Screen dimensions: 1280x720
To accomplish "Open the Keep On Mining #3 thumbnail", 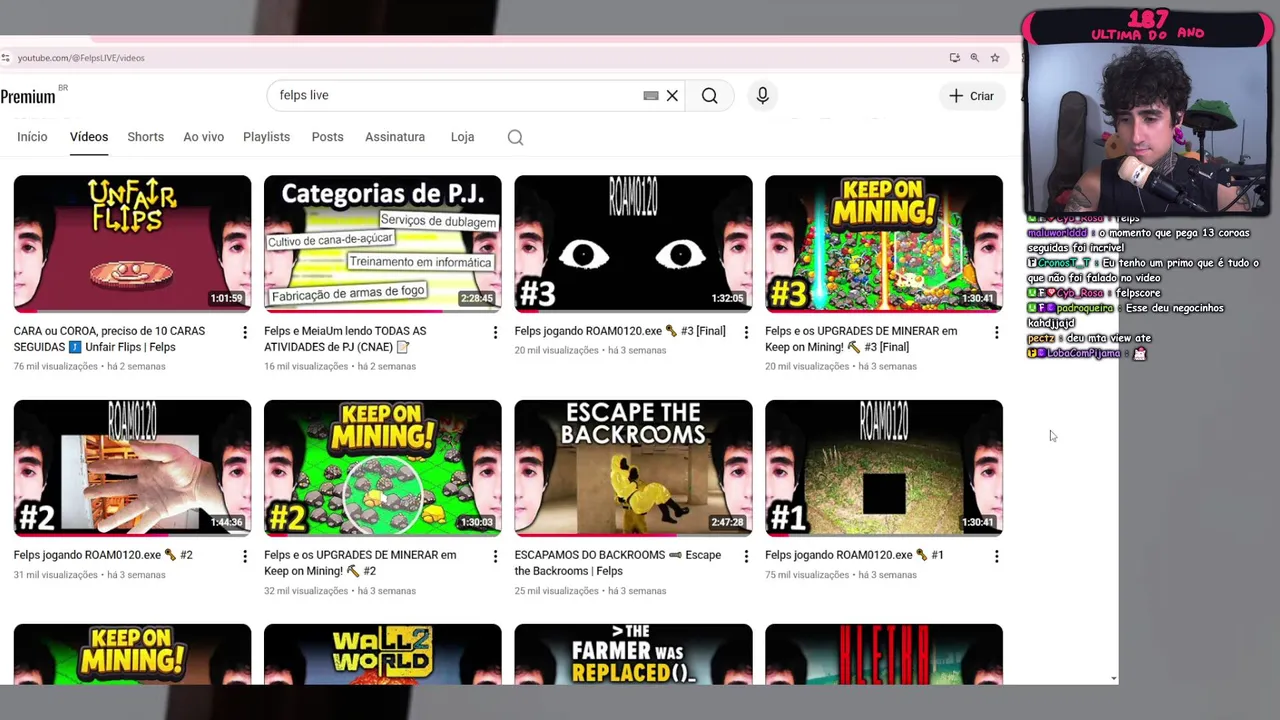I will pyautogui.click(x=884, y=243).
